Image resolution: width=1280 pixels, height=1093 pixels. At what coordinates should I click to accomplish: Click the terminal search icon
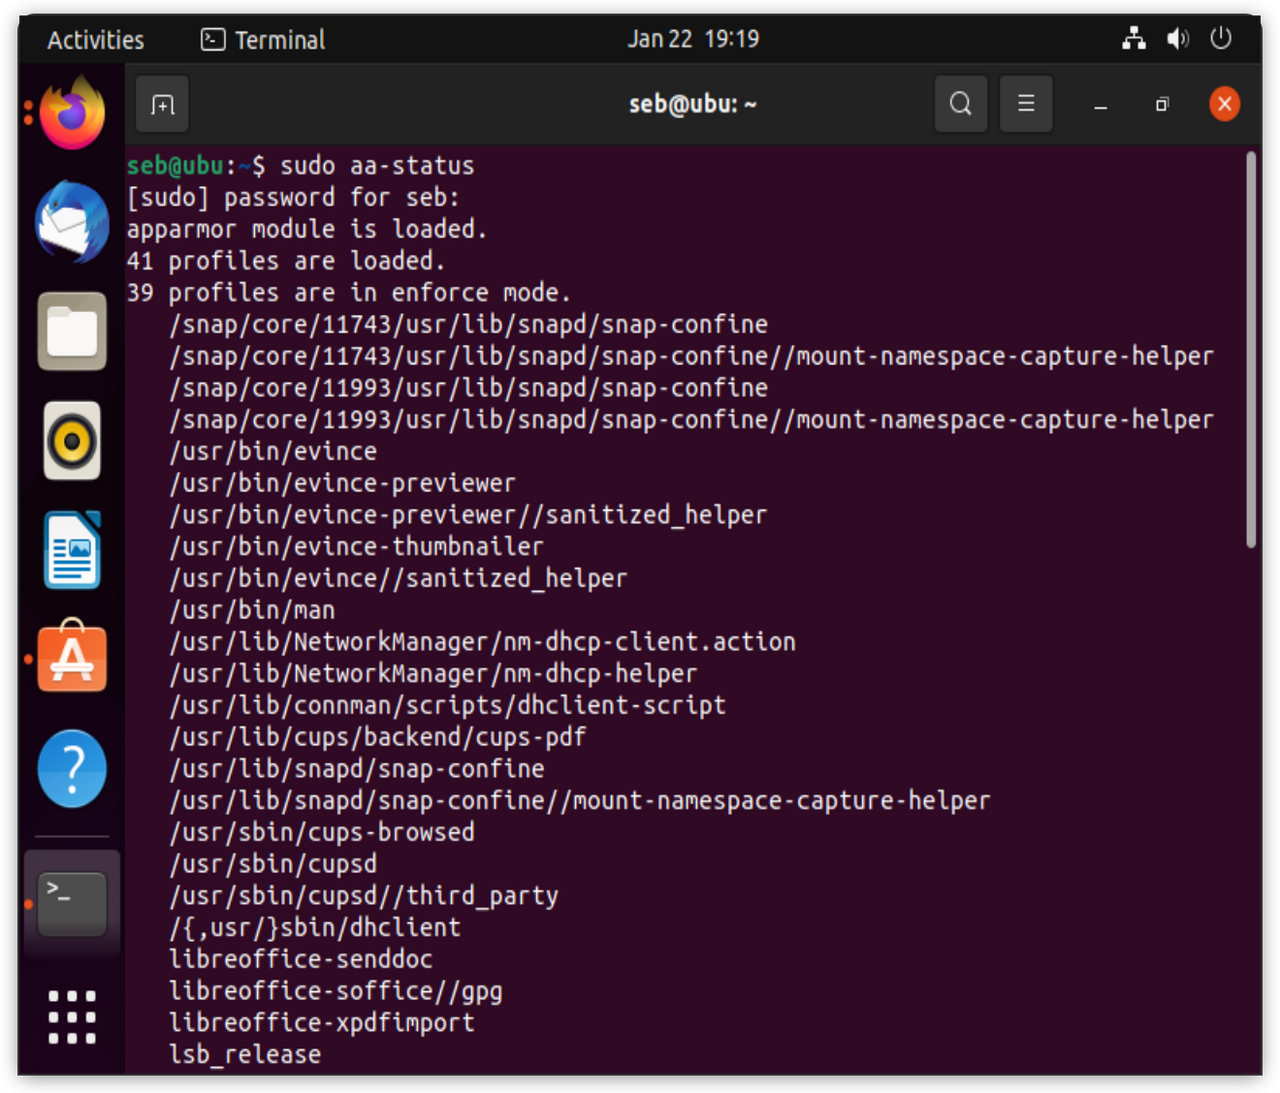click(960, 104)
